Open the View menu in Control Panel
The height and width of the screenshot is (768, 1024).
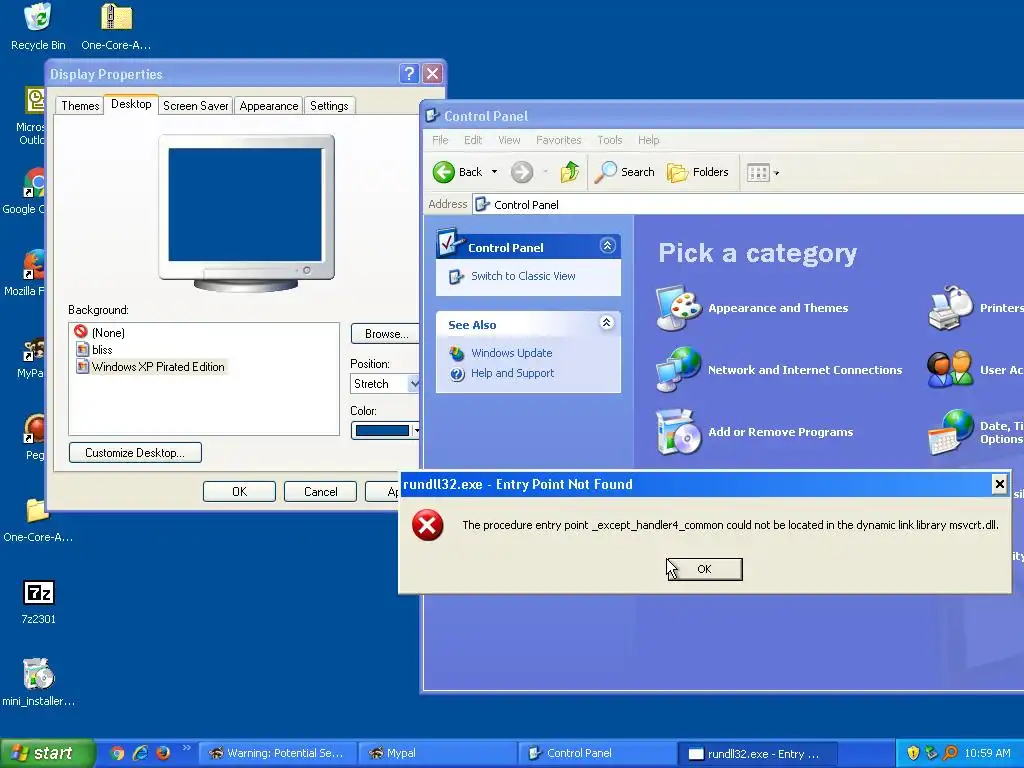tap(509, 140)
